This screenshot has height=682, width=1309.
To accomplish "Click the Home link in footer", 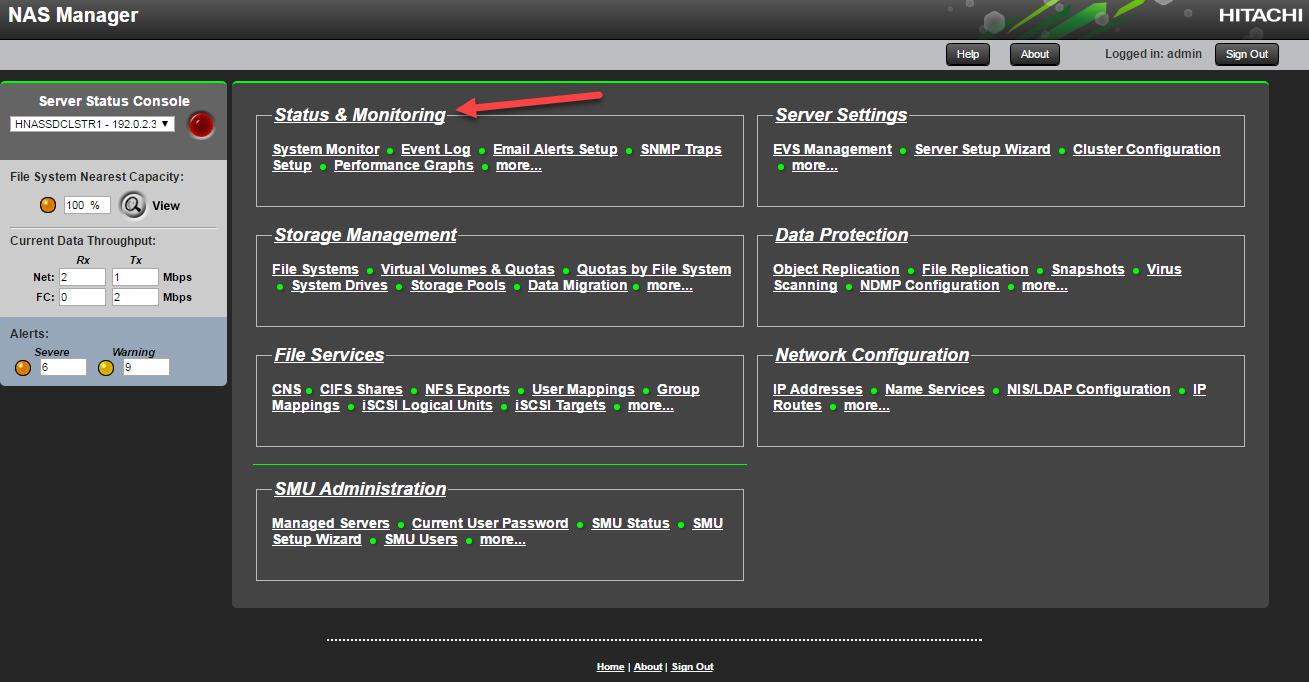I will click(x=610, y=667).
